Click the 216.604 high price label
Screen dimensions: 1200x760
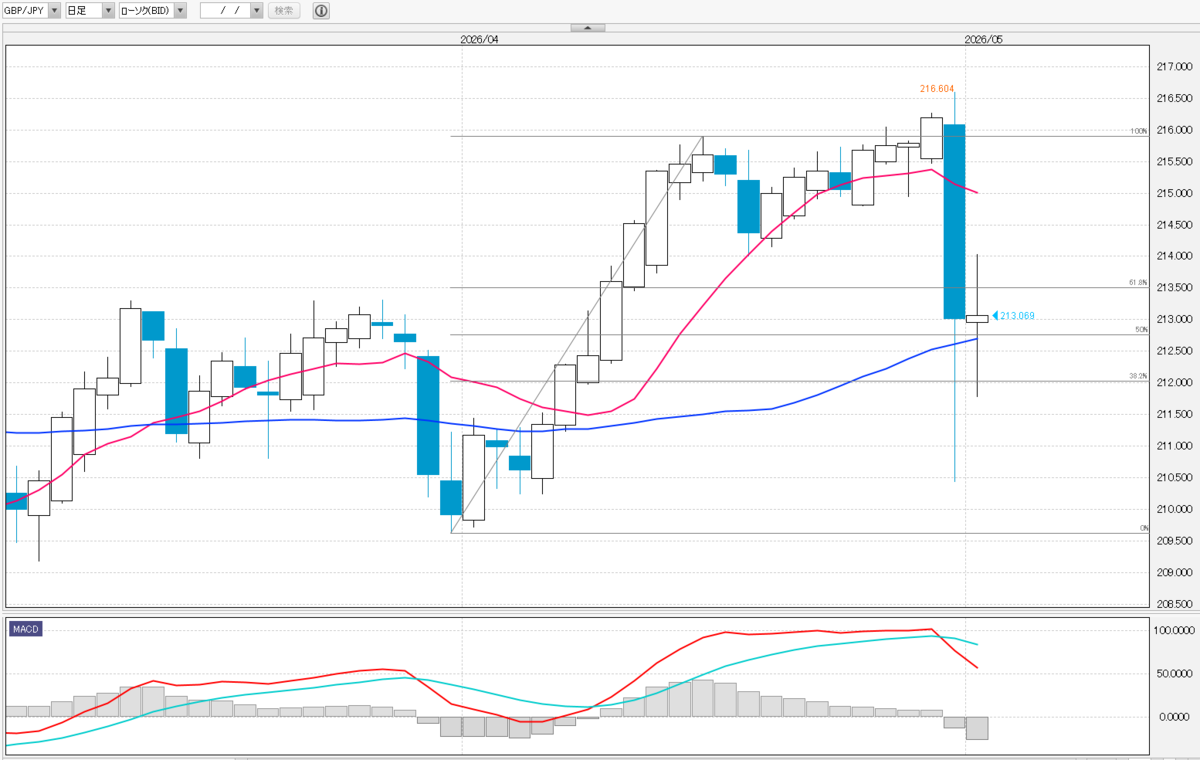coord(937,89)
